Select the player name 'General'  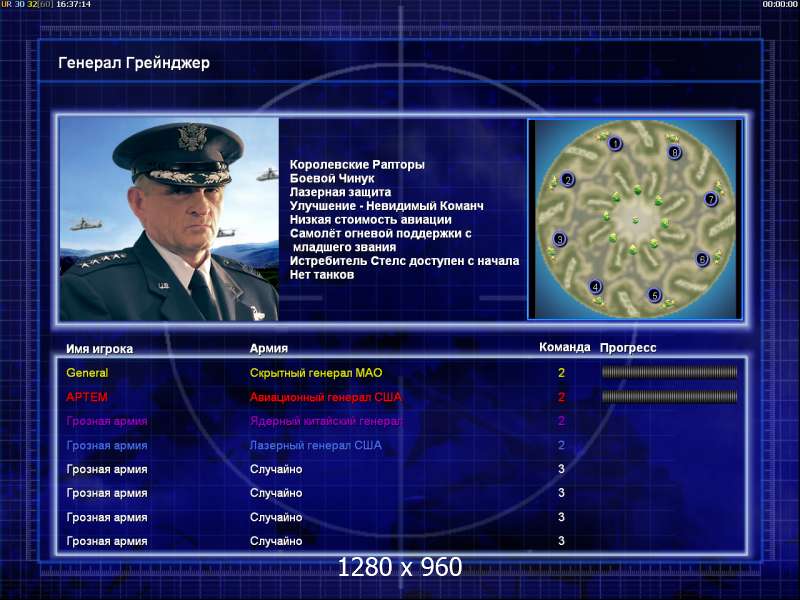point(87,372)
